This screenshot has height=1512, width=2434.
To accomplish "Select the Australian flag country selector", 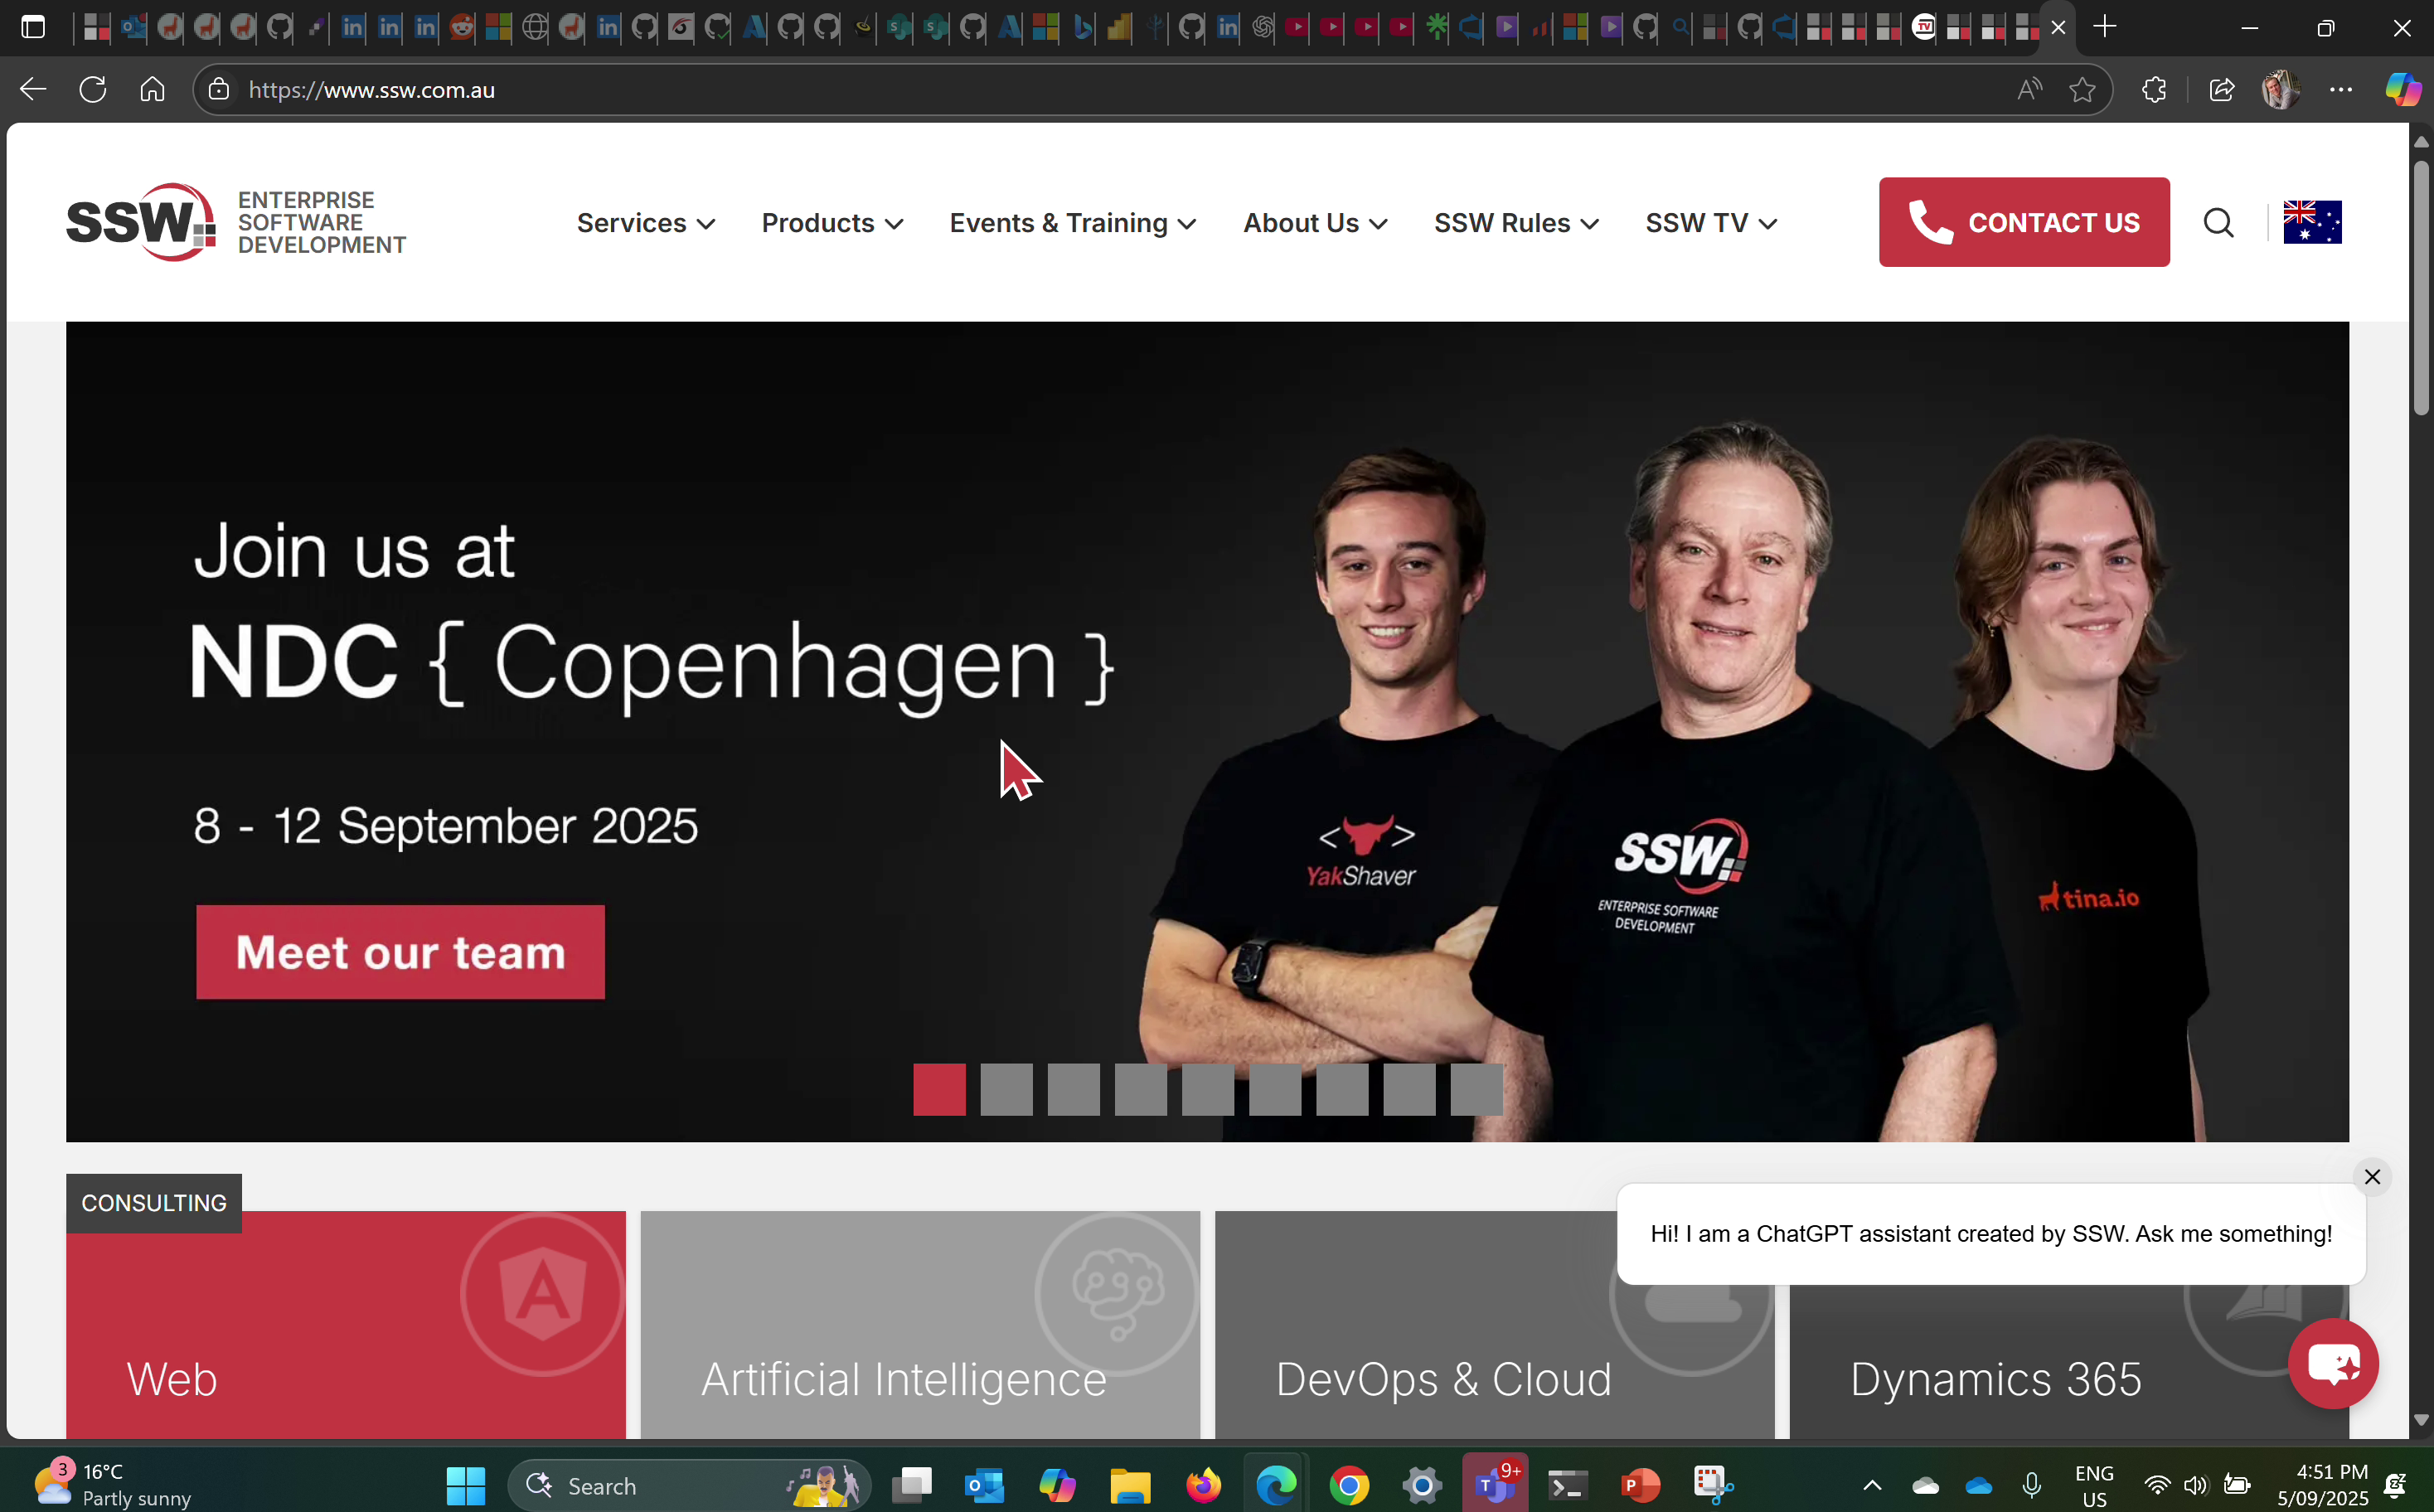I will point(2312,222).
